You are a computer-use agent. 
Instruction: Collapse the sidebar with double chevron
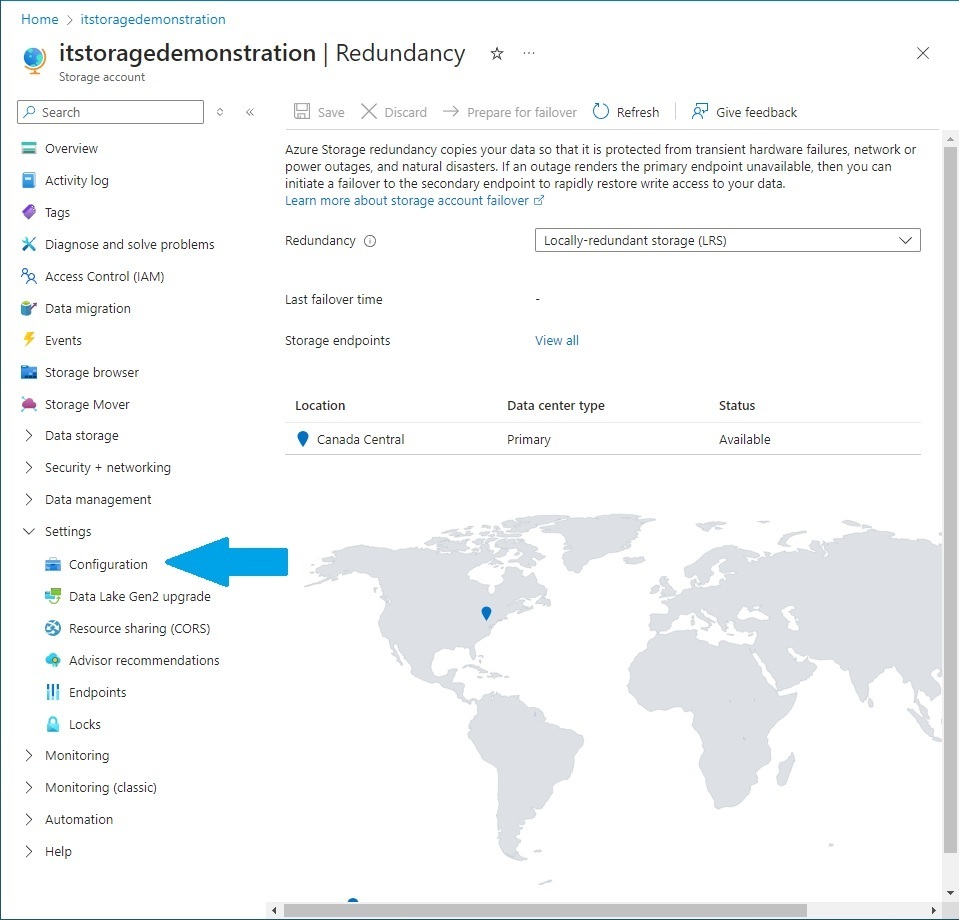(x=250, y=112)
